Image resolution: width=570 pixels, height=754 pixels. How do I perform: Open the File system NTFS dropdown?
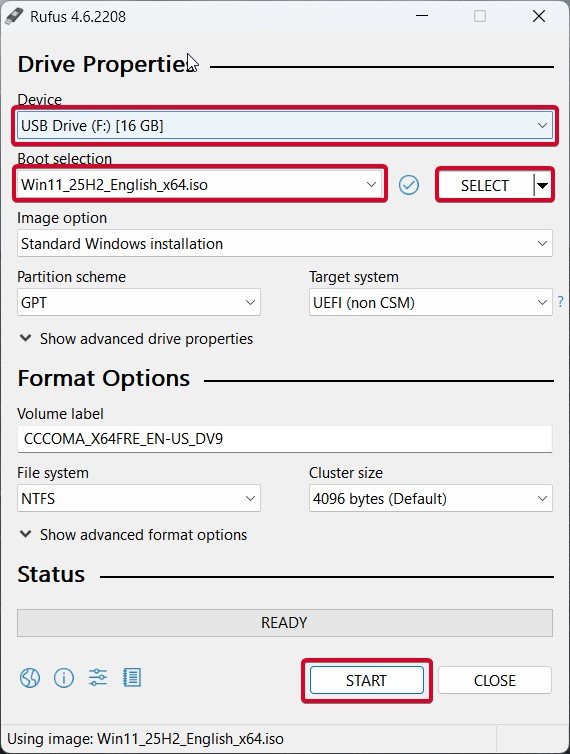[x=139, y=498]
